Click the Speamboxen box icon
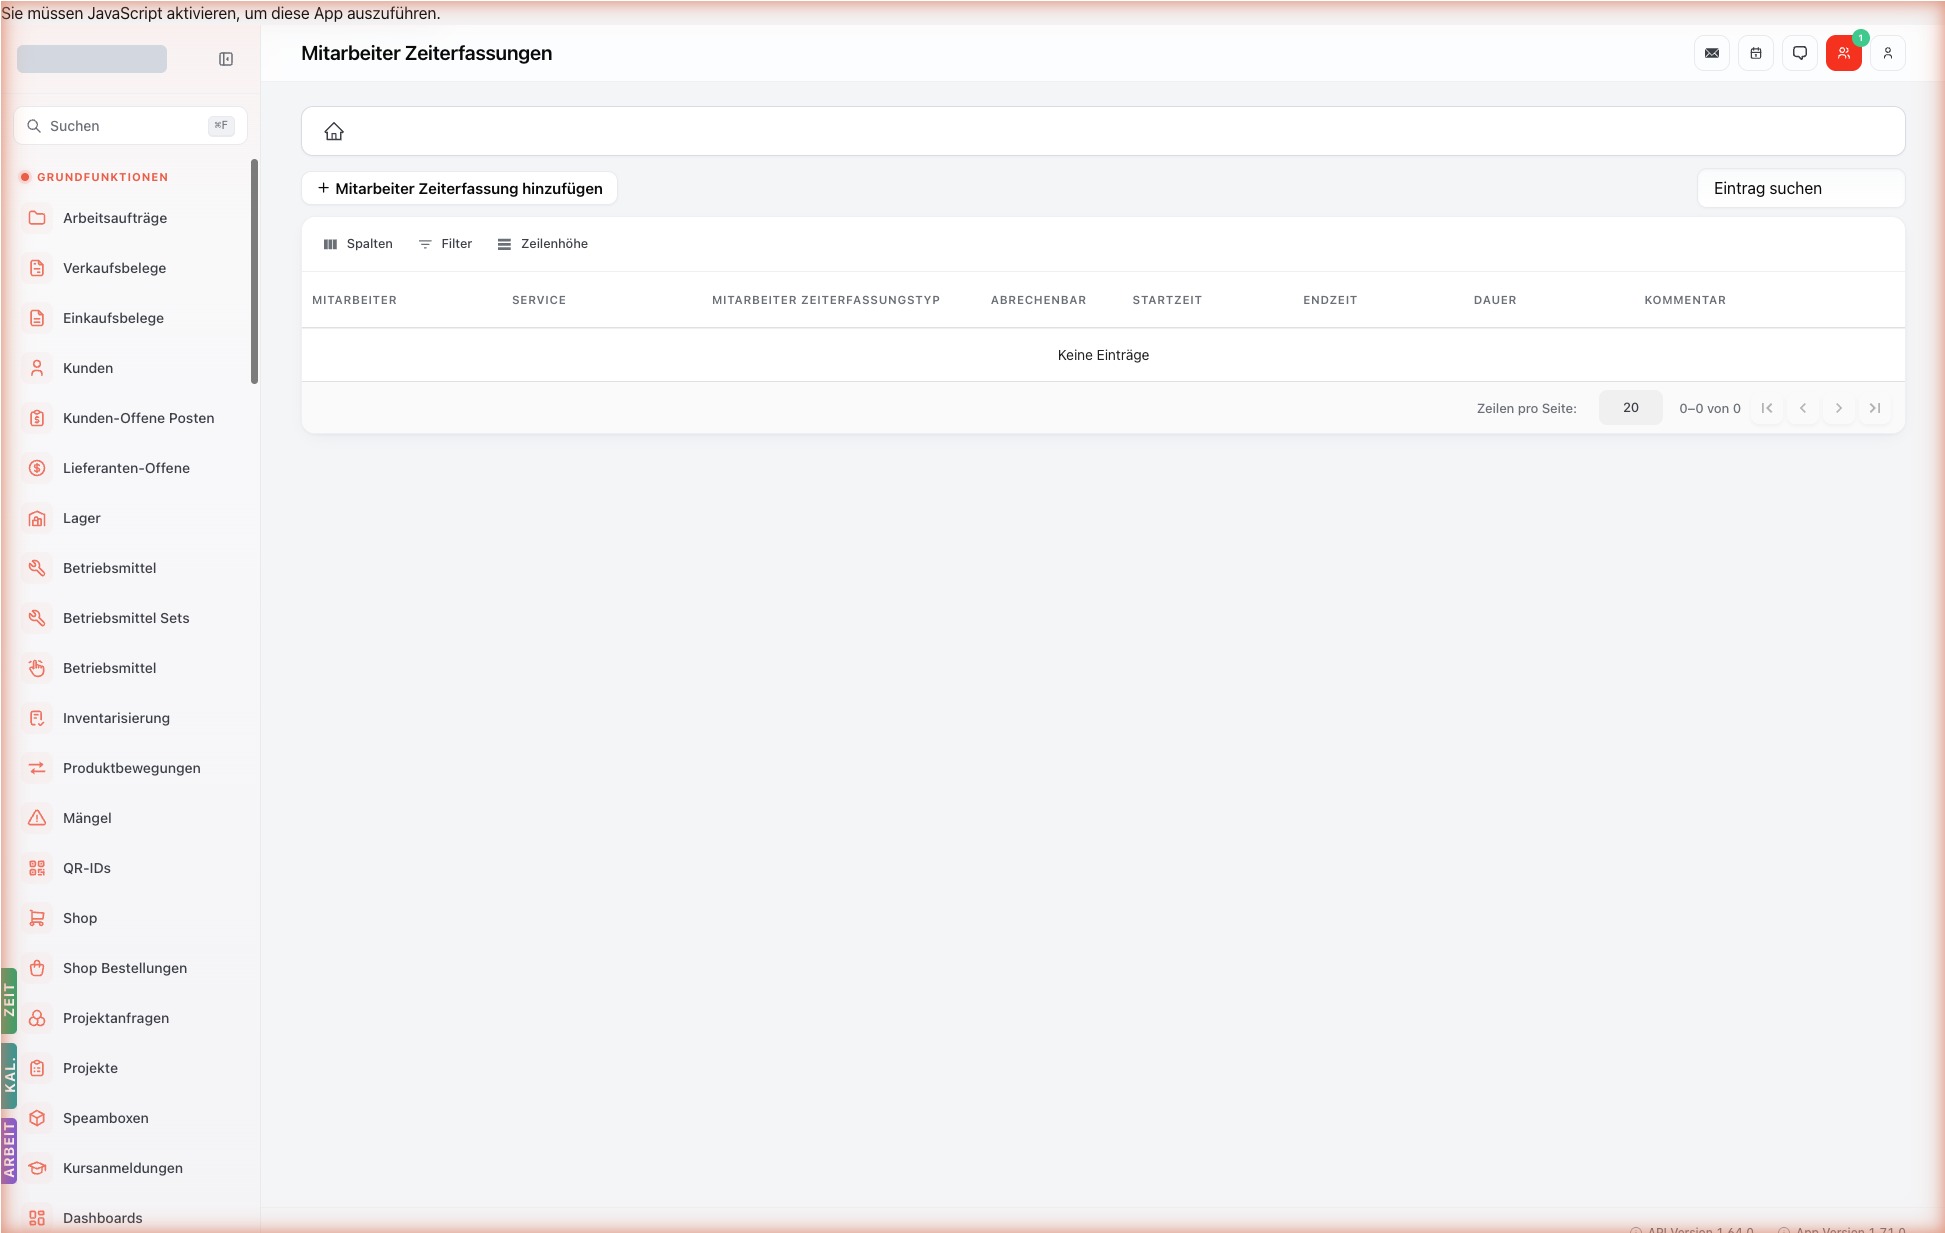The image size is (1945, 1233). pos(37,1118)
